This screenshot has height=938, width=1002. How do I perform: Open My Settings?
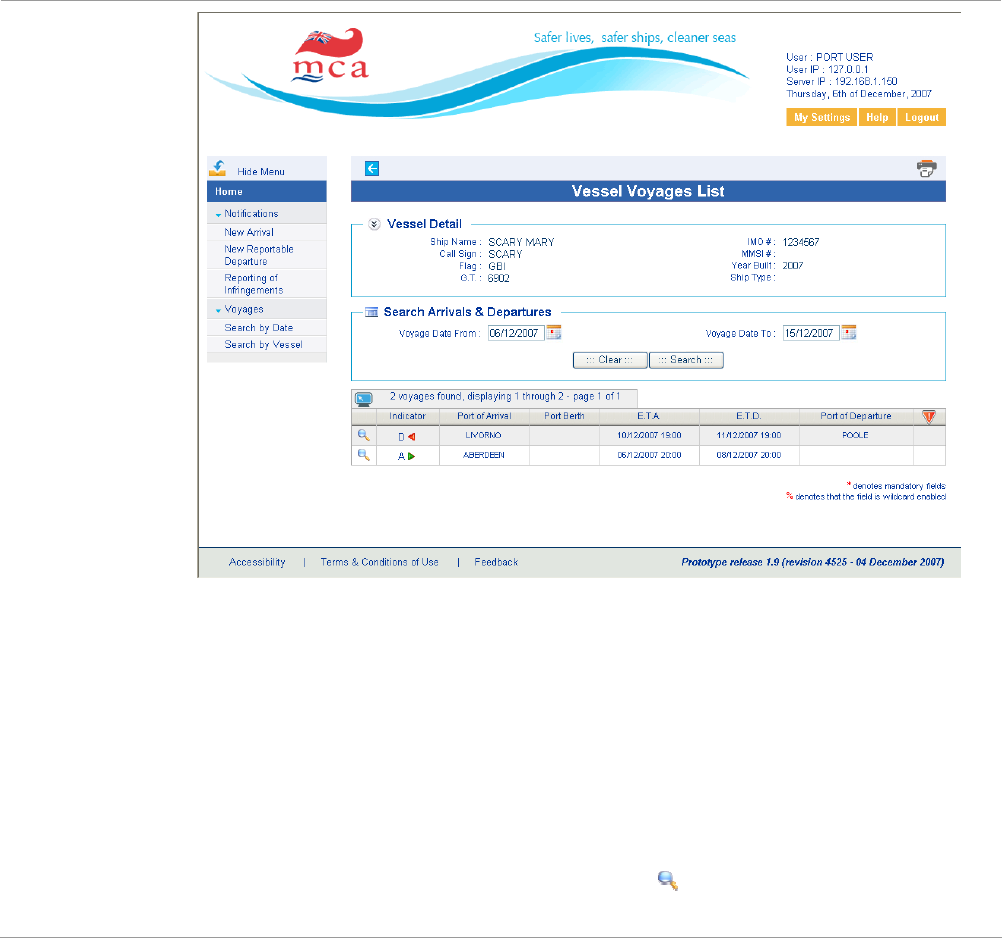point(822,118)
